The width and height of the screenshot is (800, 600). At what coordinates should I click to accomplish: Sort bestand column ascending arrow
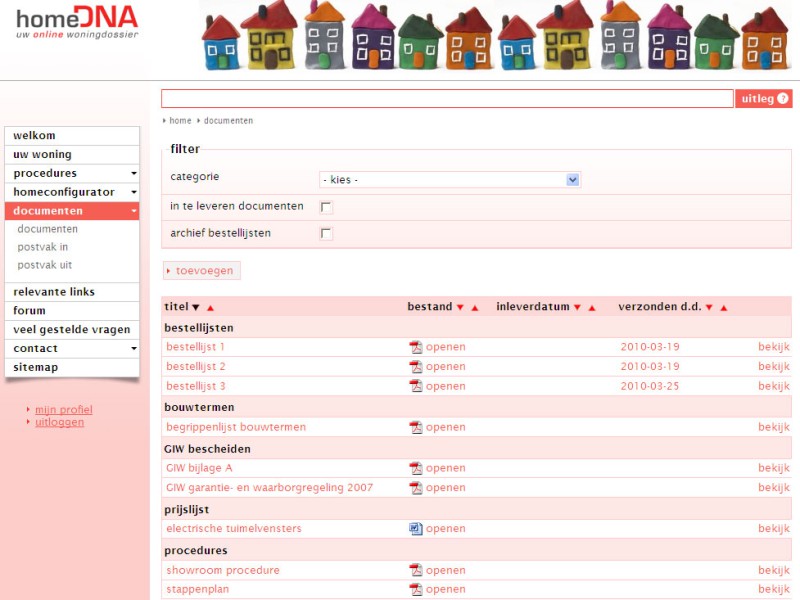(475, 308)
